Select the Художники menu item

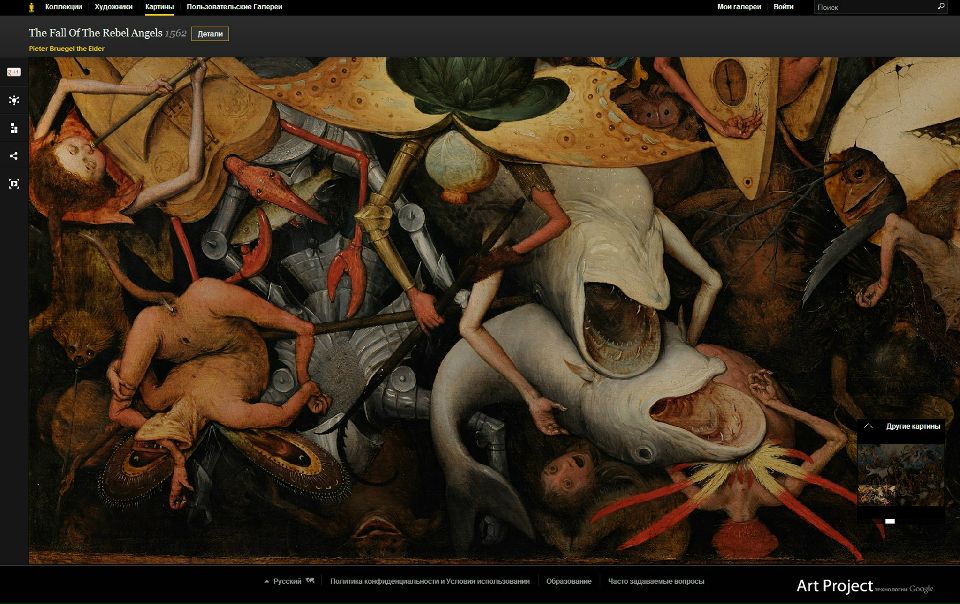click(113, 7)
